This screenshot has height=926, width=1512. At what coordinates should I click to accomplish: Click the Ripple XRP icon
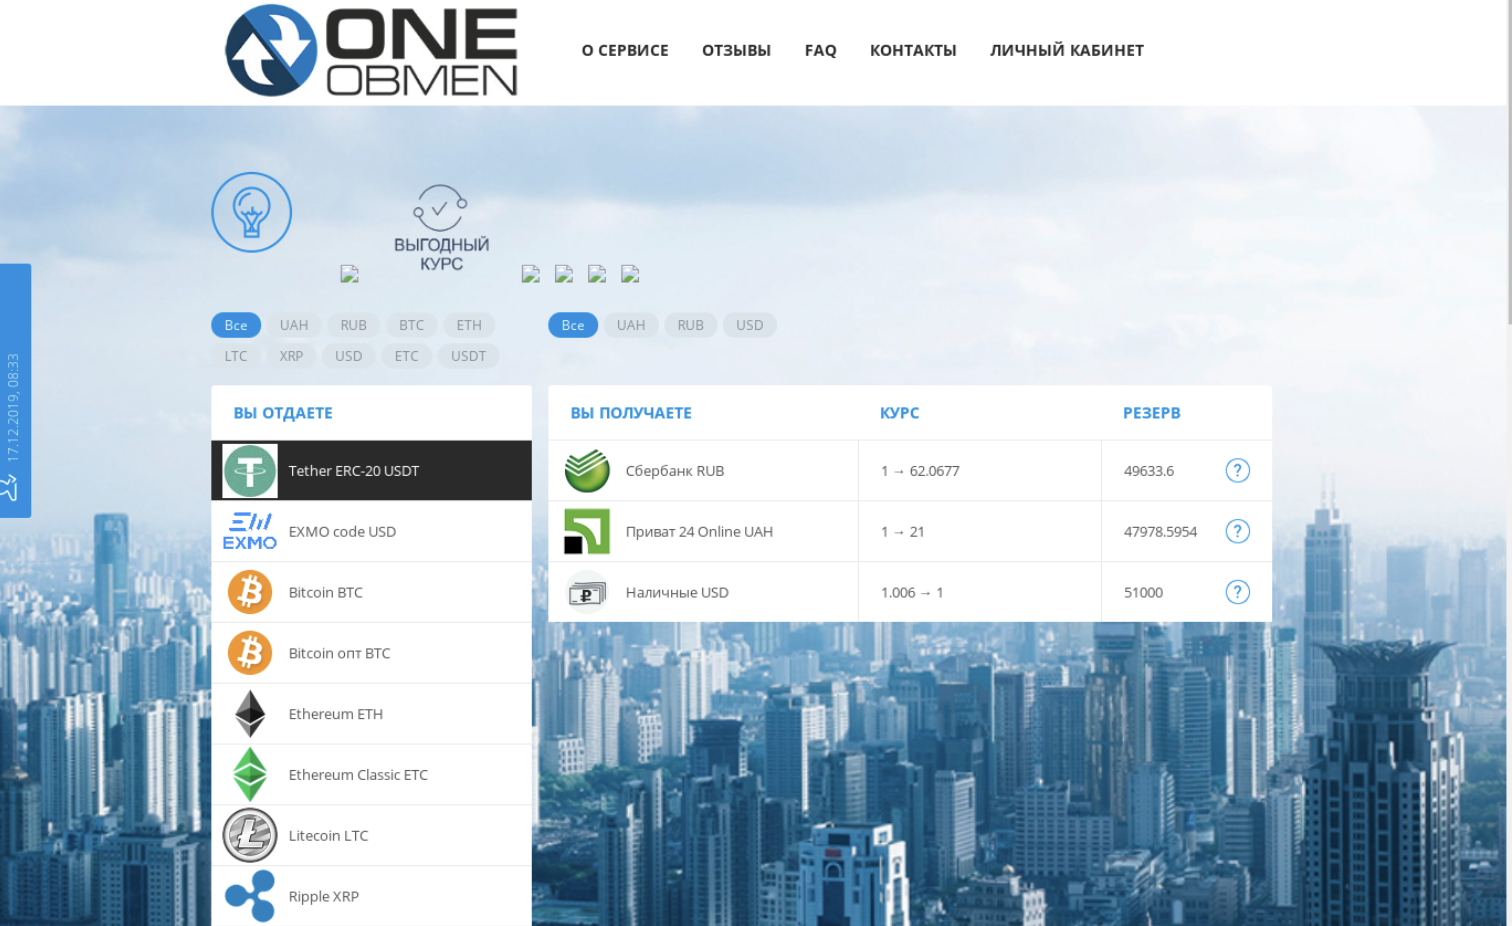click(x=249, y=896)
